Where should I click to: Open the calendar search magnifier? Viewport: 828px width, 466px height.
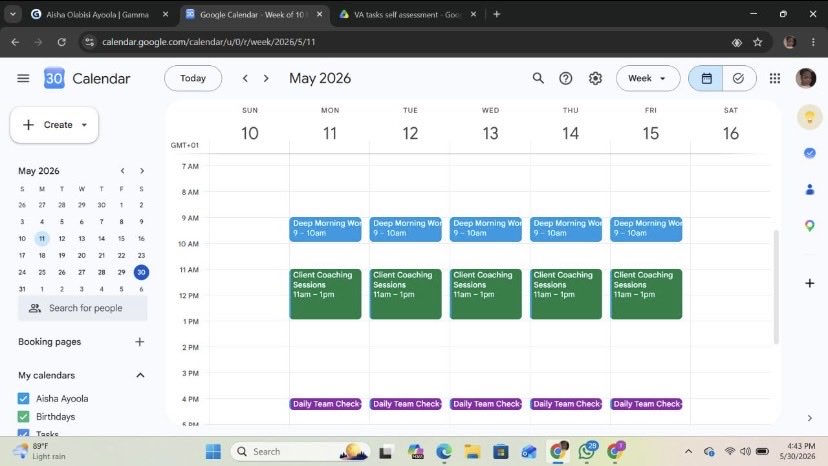pos(538,78)
